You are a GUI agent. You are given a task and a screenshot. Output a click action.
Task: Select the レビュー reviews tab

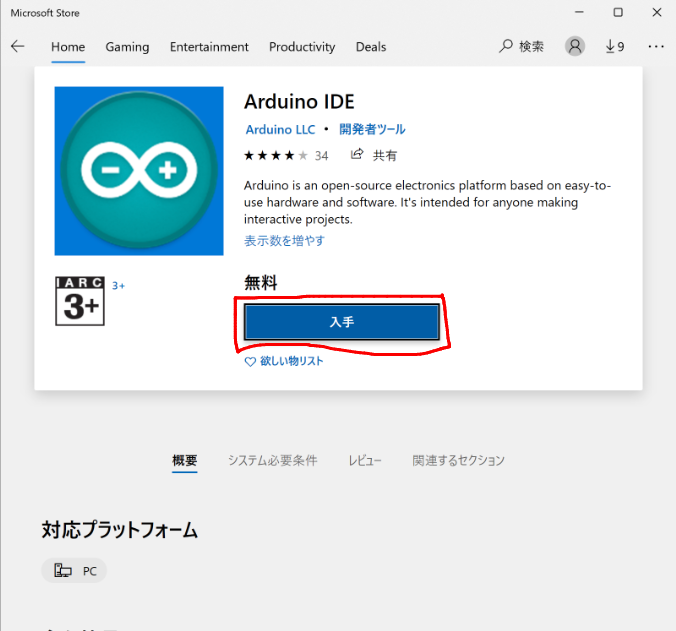365,460
